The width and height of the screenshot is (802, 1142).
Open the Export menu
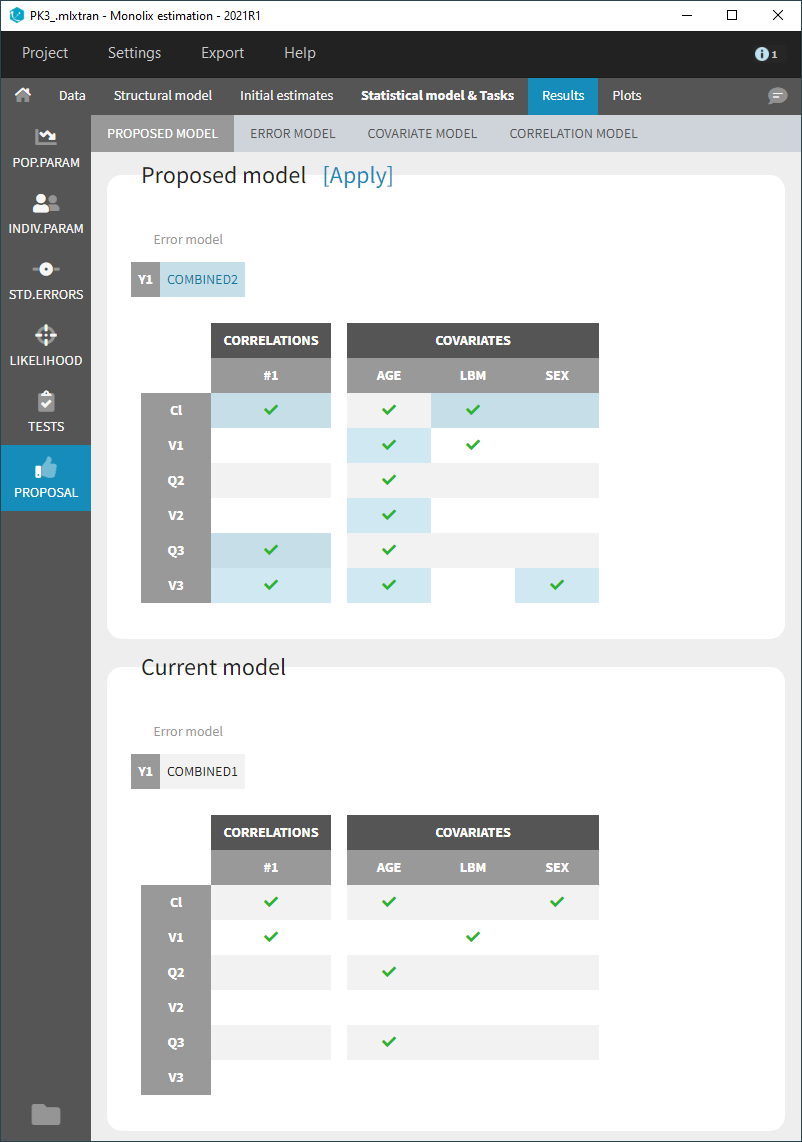pyautogui.click(x=222, y=53)
